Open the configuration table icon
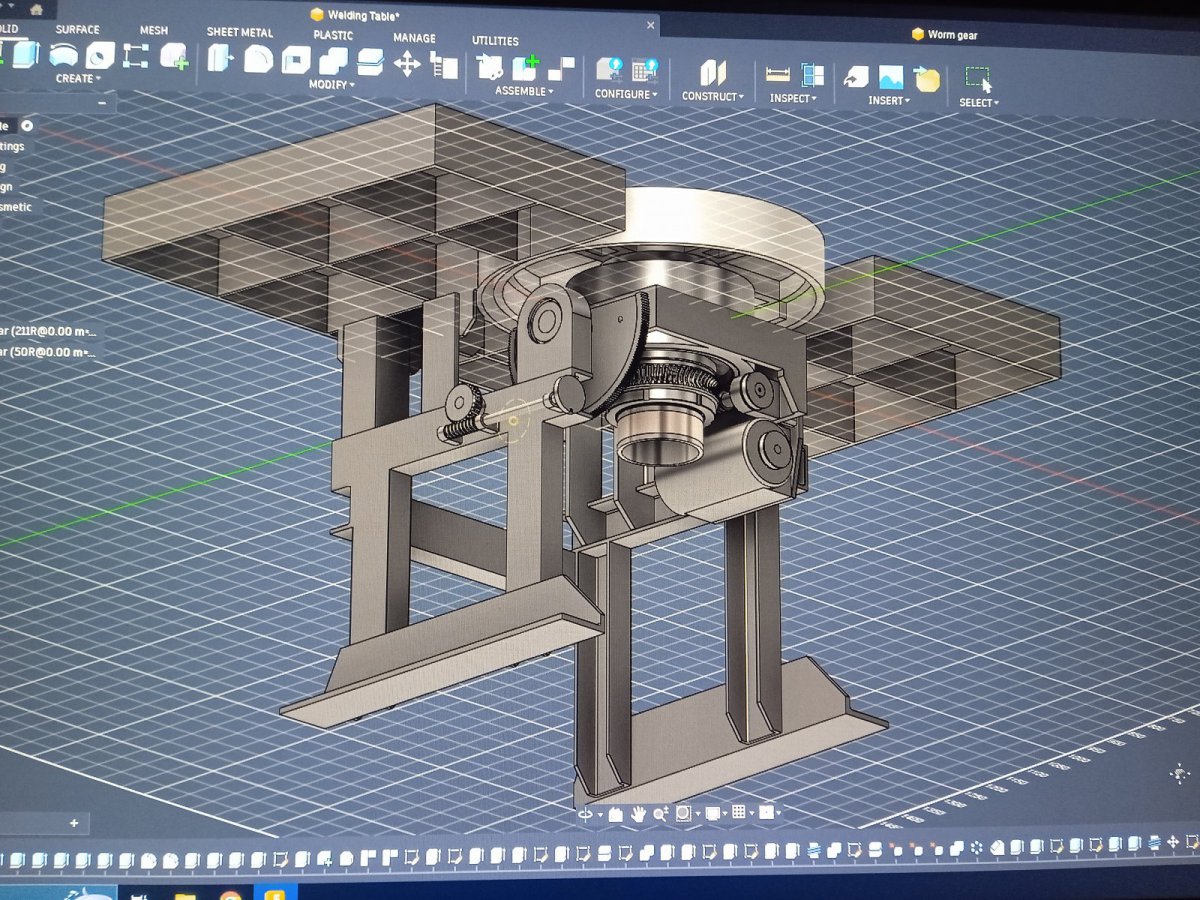Viewport: 1200px width, 900px height. point(644,71)
